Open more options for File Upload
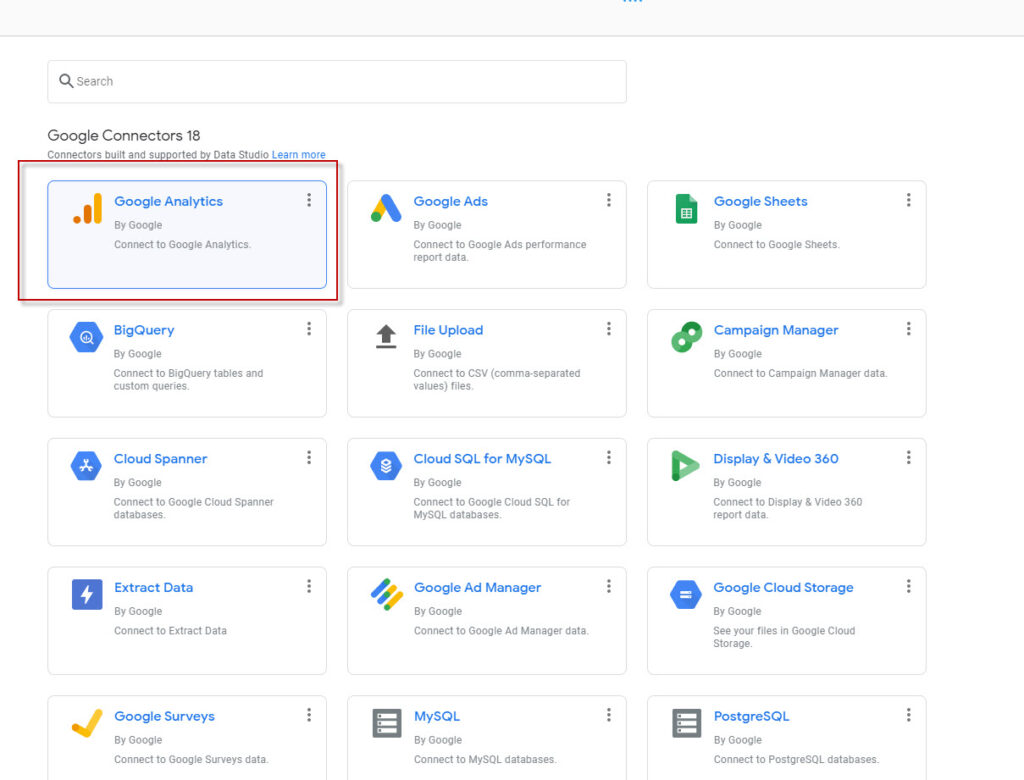The height and width of the screenshot is (780, 1024). [x=609, y=329]
